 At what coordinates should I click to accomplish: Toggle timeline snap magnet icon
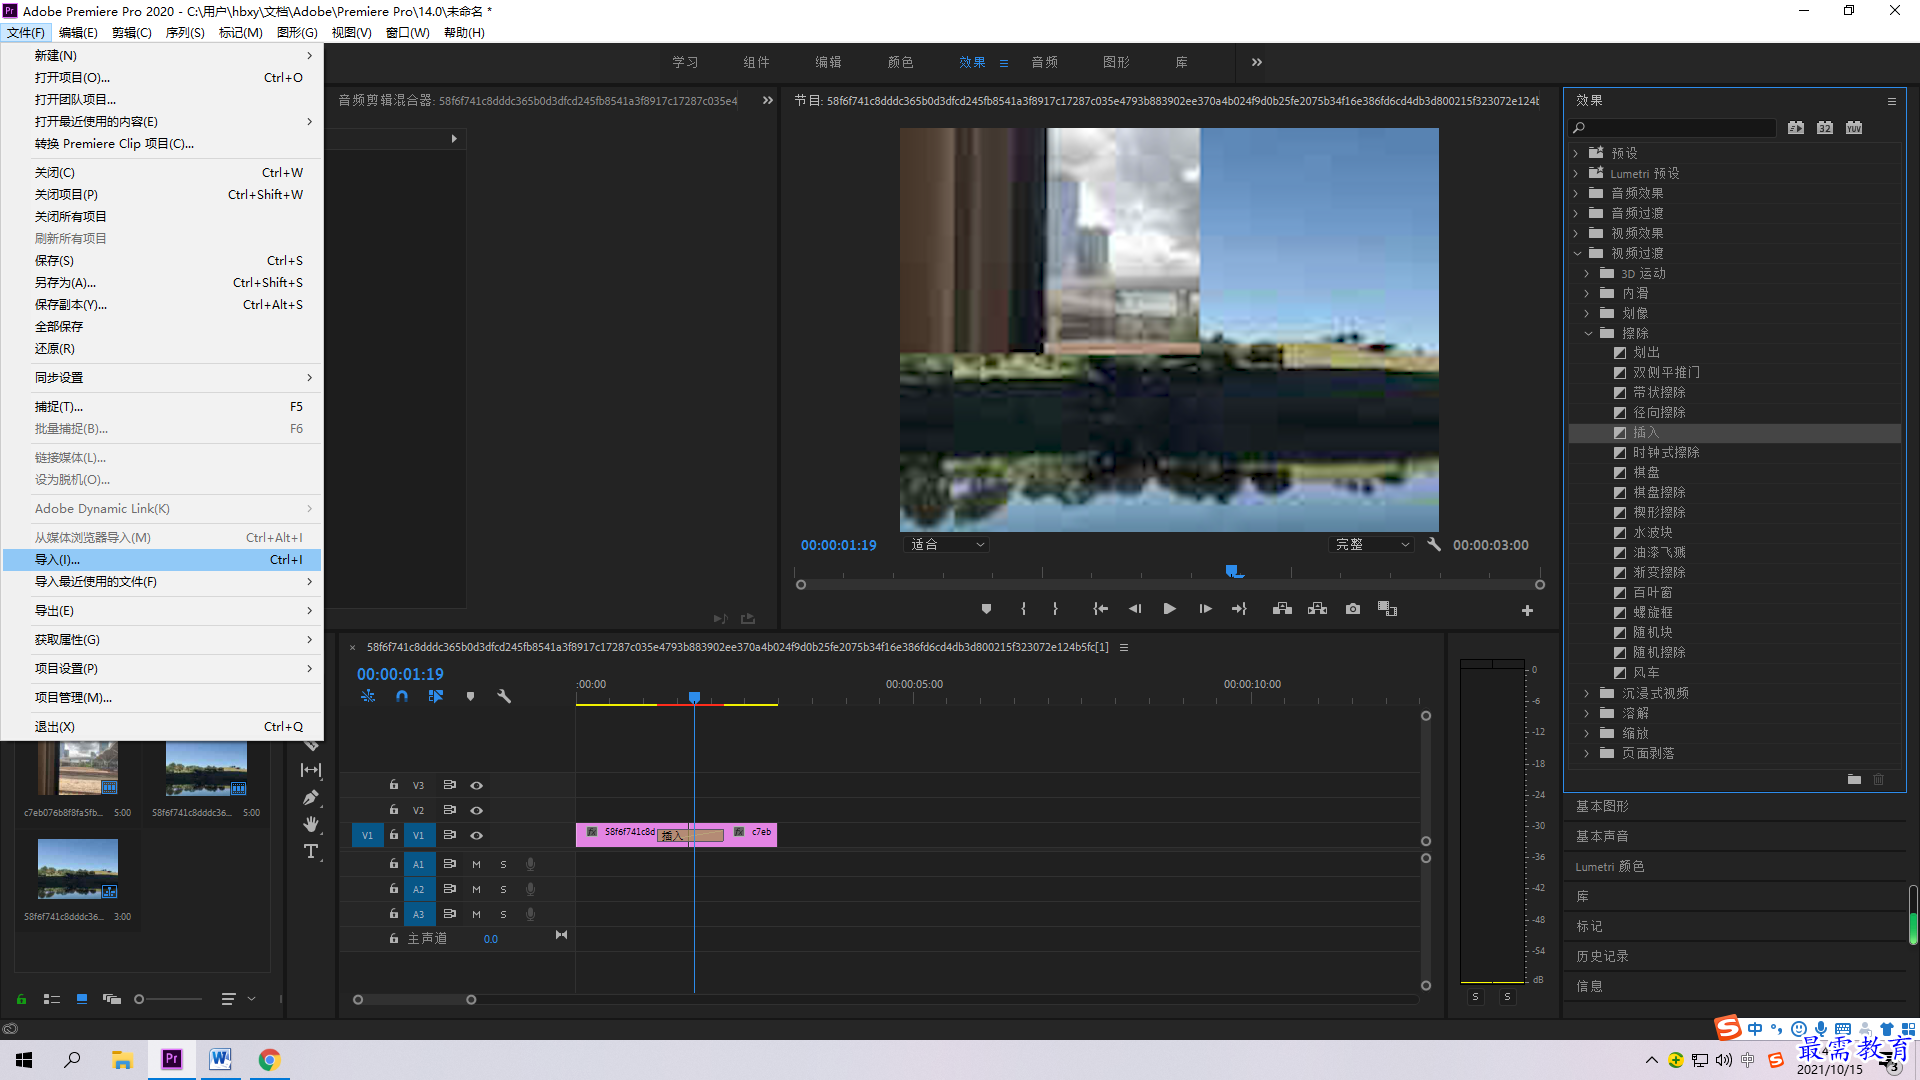click(x=402, y=696)
